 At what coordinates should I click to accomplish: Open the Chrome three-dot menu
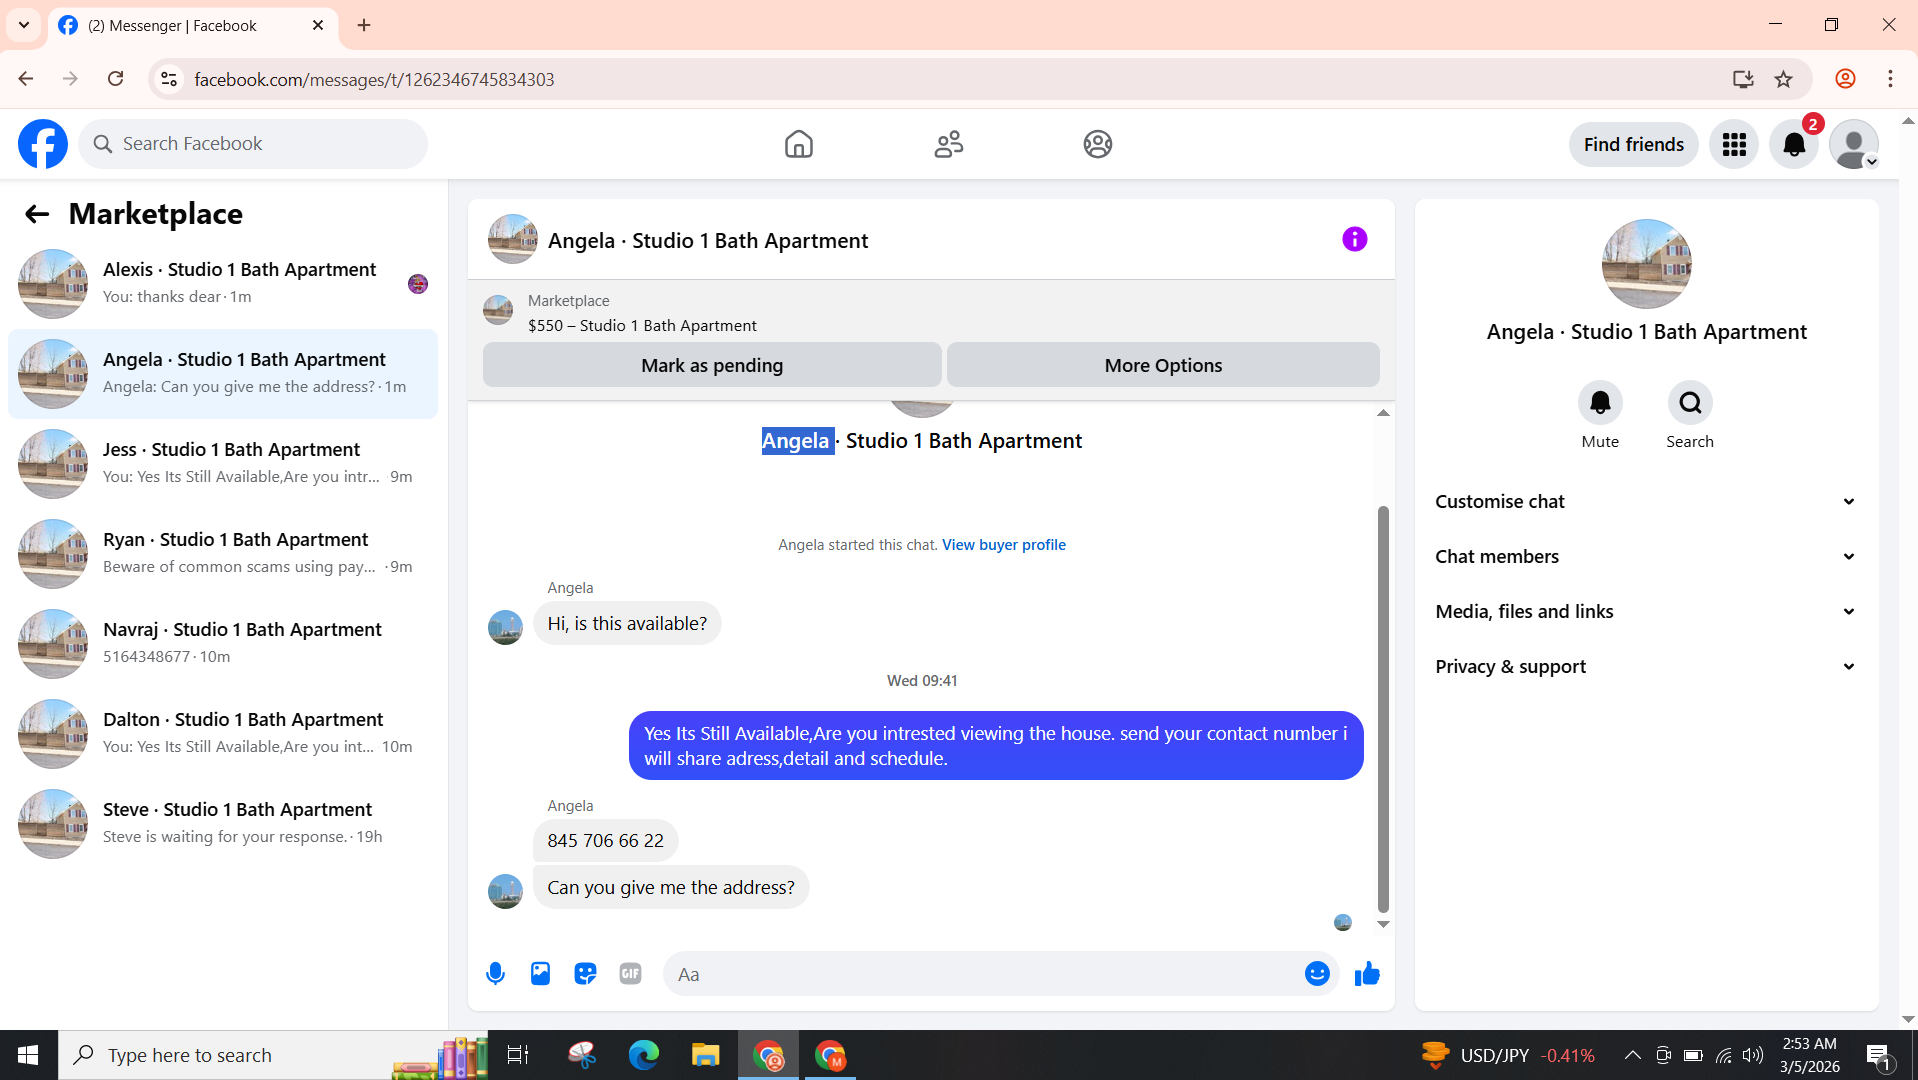click(x=1890, y=79)
